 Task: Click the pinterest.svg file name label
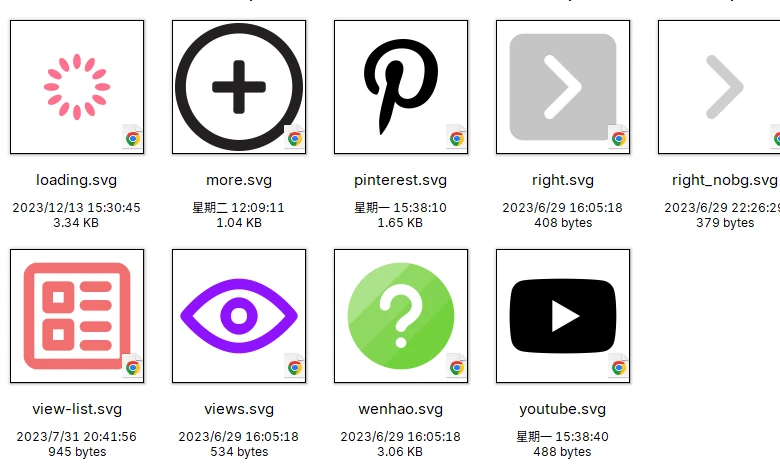(400, 180)
